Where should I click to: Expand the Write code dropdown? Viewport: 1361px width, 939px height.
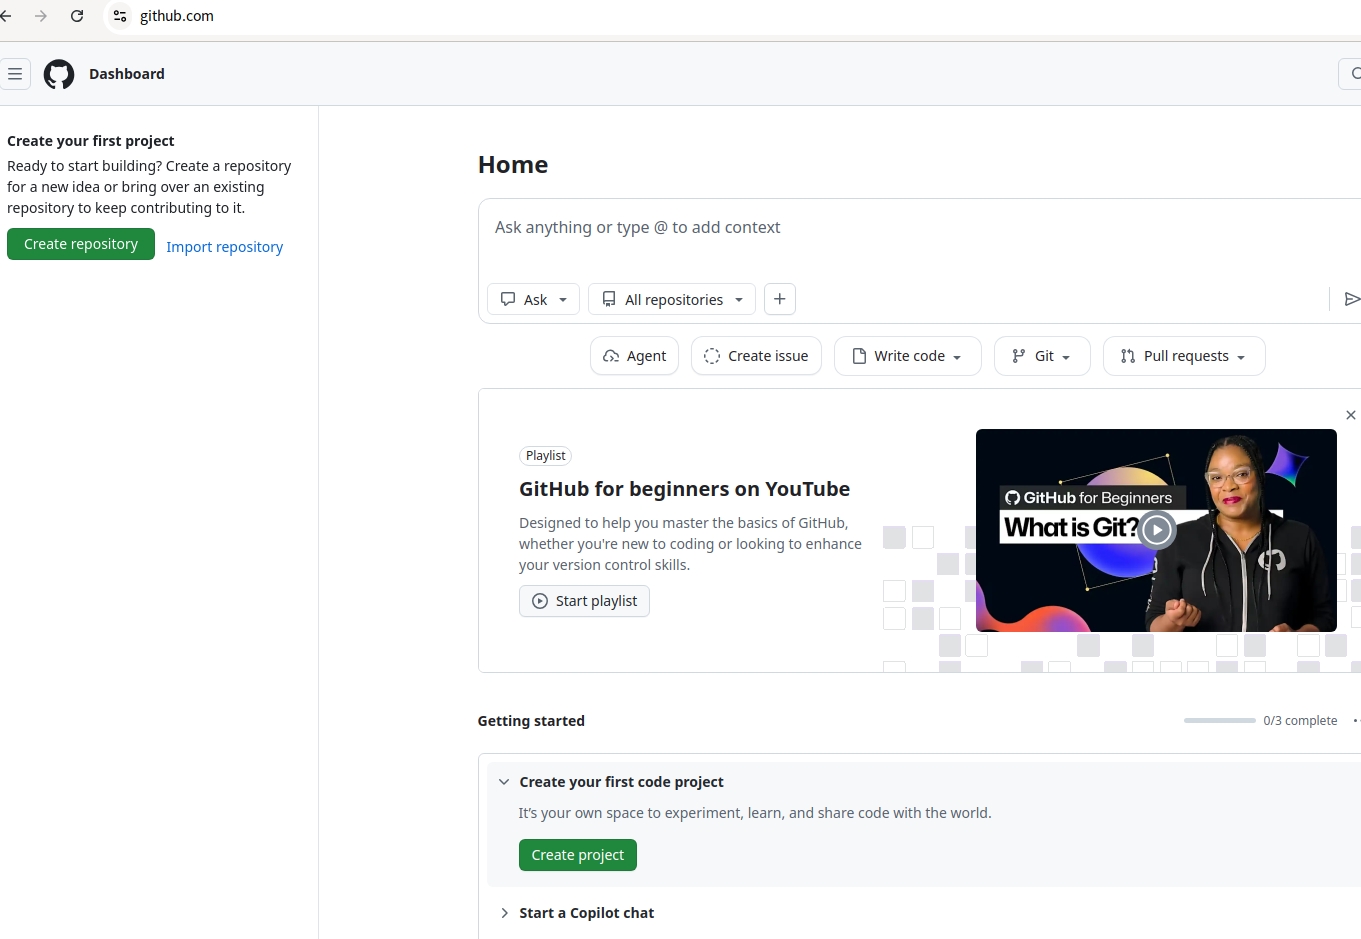pyautogui.click(x=908, y=356)
